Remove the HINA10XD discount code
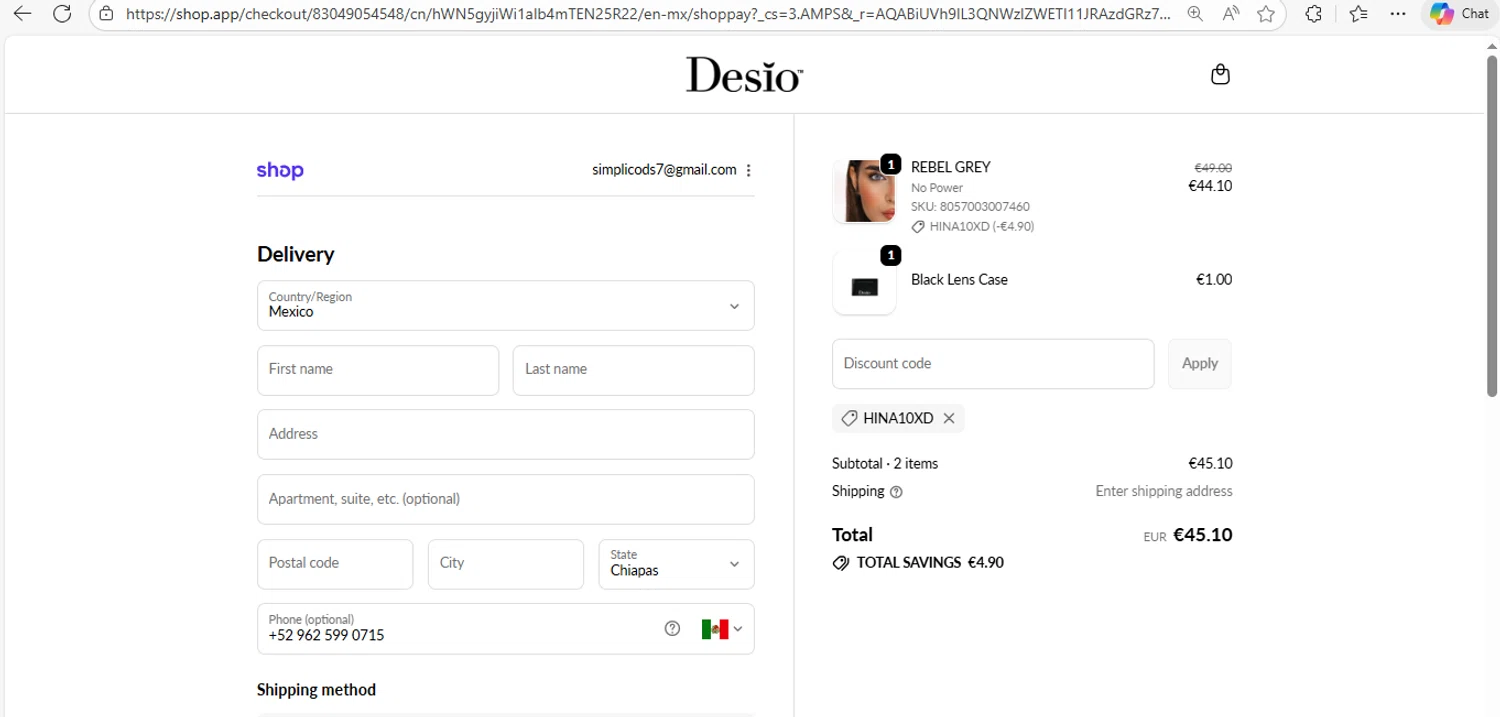1500x717 pixels. pos(949,418)
